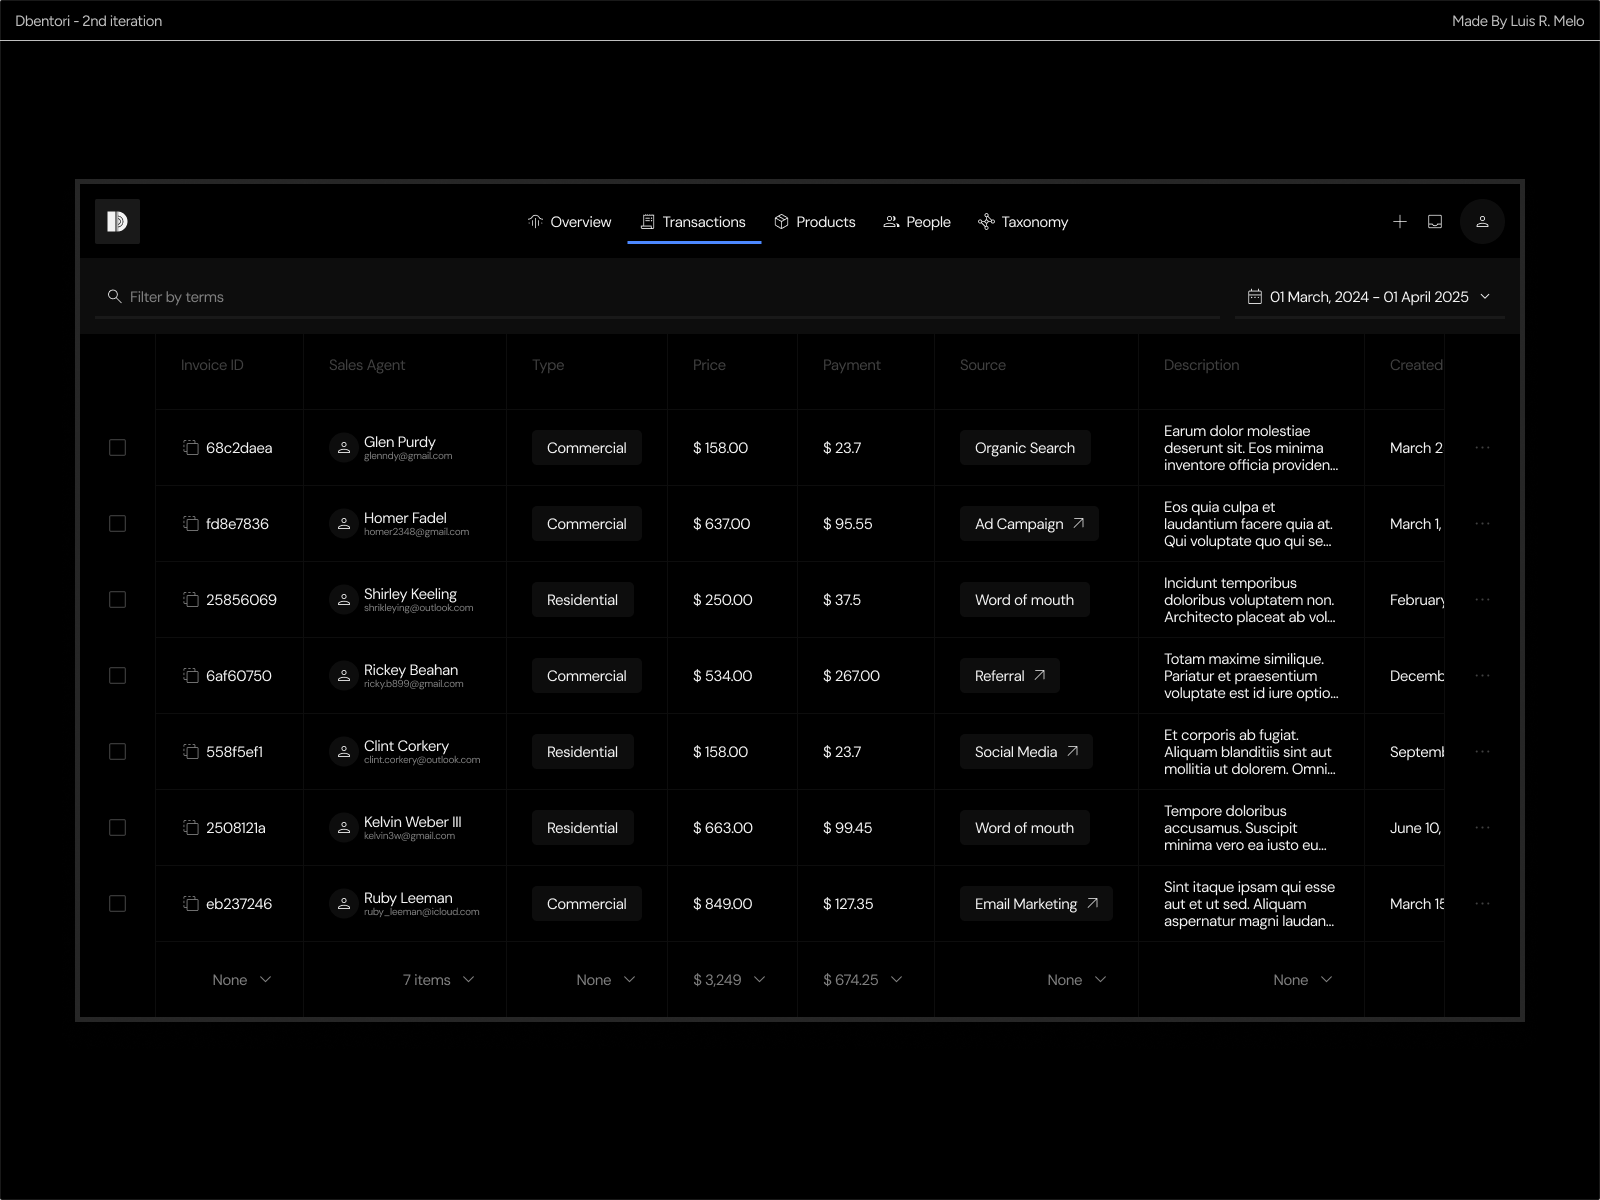
Task: Select the Taxonomy node icon
Action: coord(985,221)
